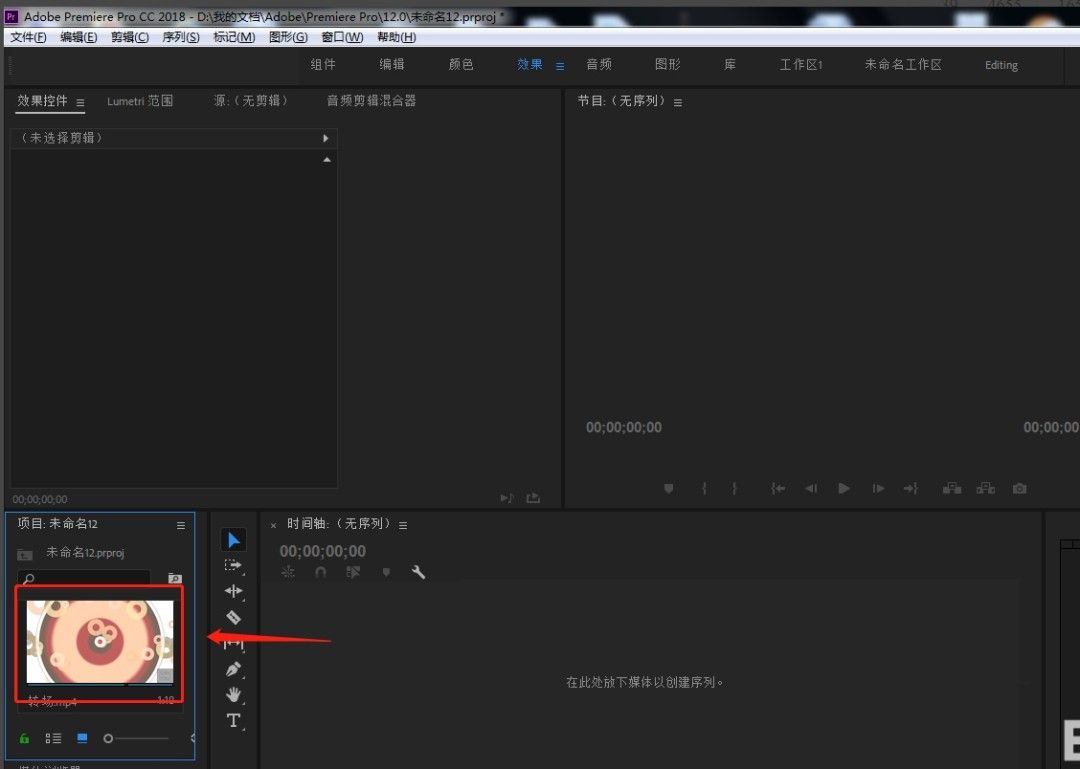Open the Timeline panel menu

point(403,524)
